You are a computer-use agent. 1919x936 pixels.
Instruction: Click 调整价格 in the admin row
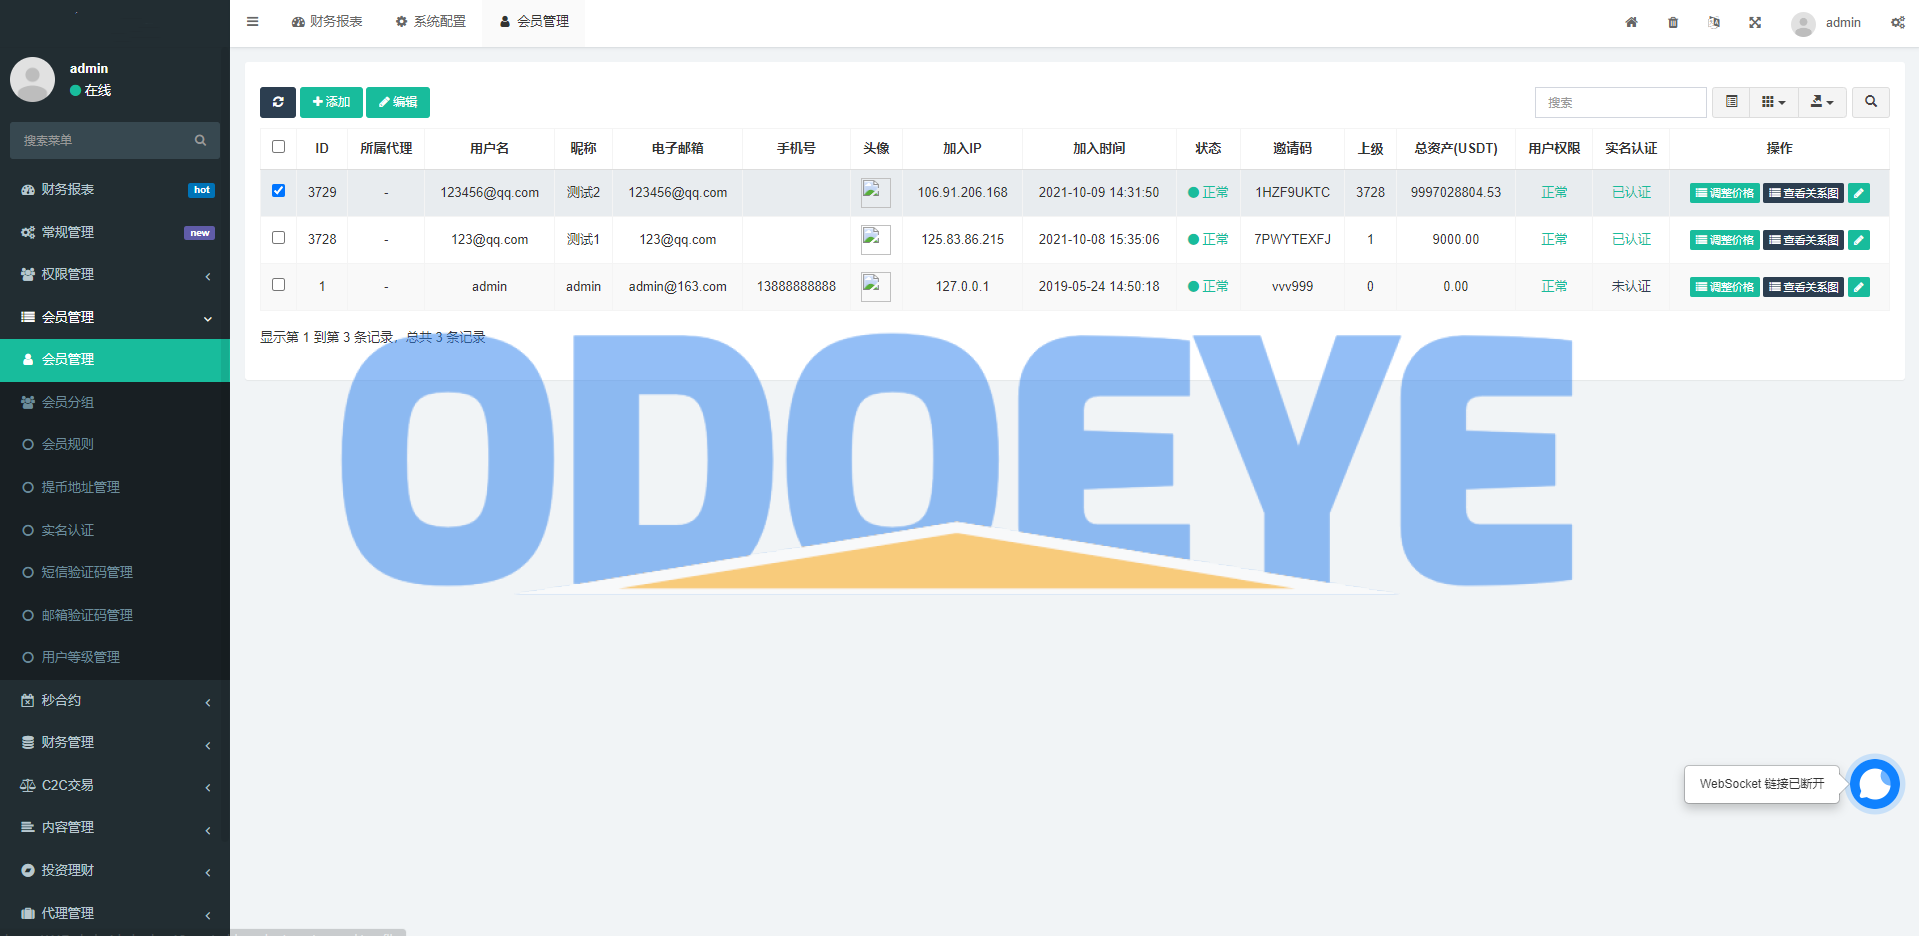click(x=1724, y=287)
